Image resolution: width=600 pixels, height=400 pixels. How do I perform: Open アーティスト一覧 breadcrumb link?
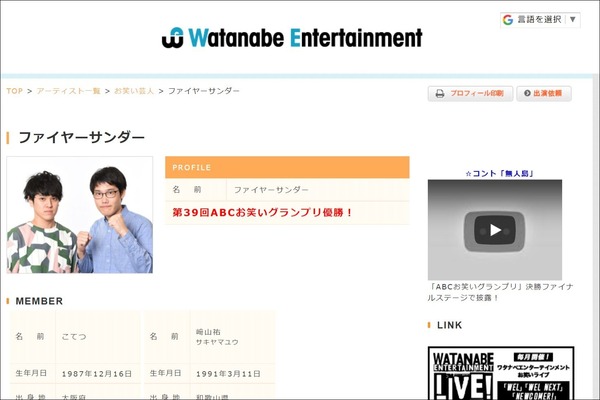point(68,91)
